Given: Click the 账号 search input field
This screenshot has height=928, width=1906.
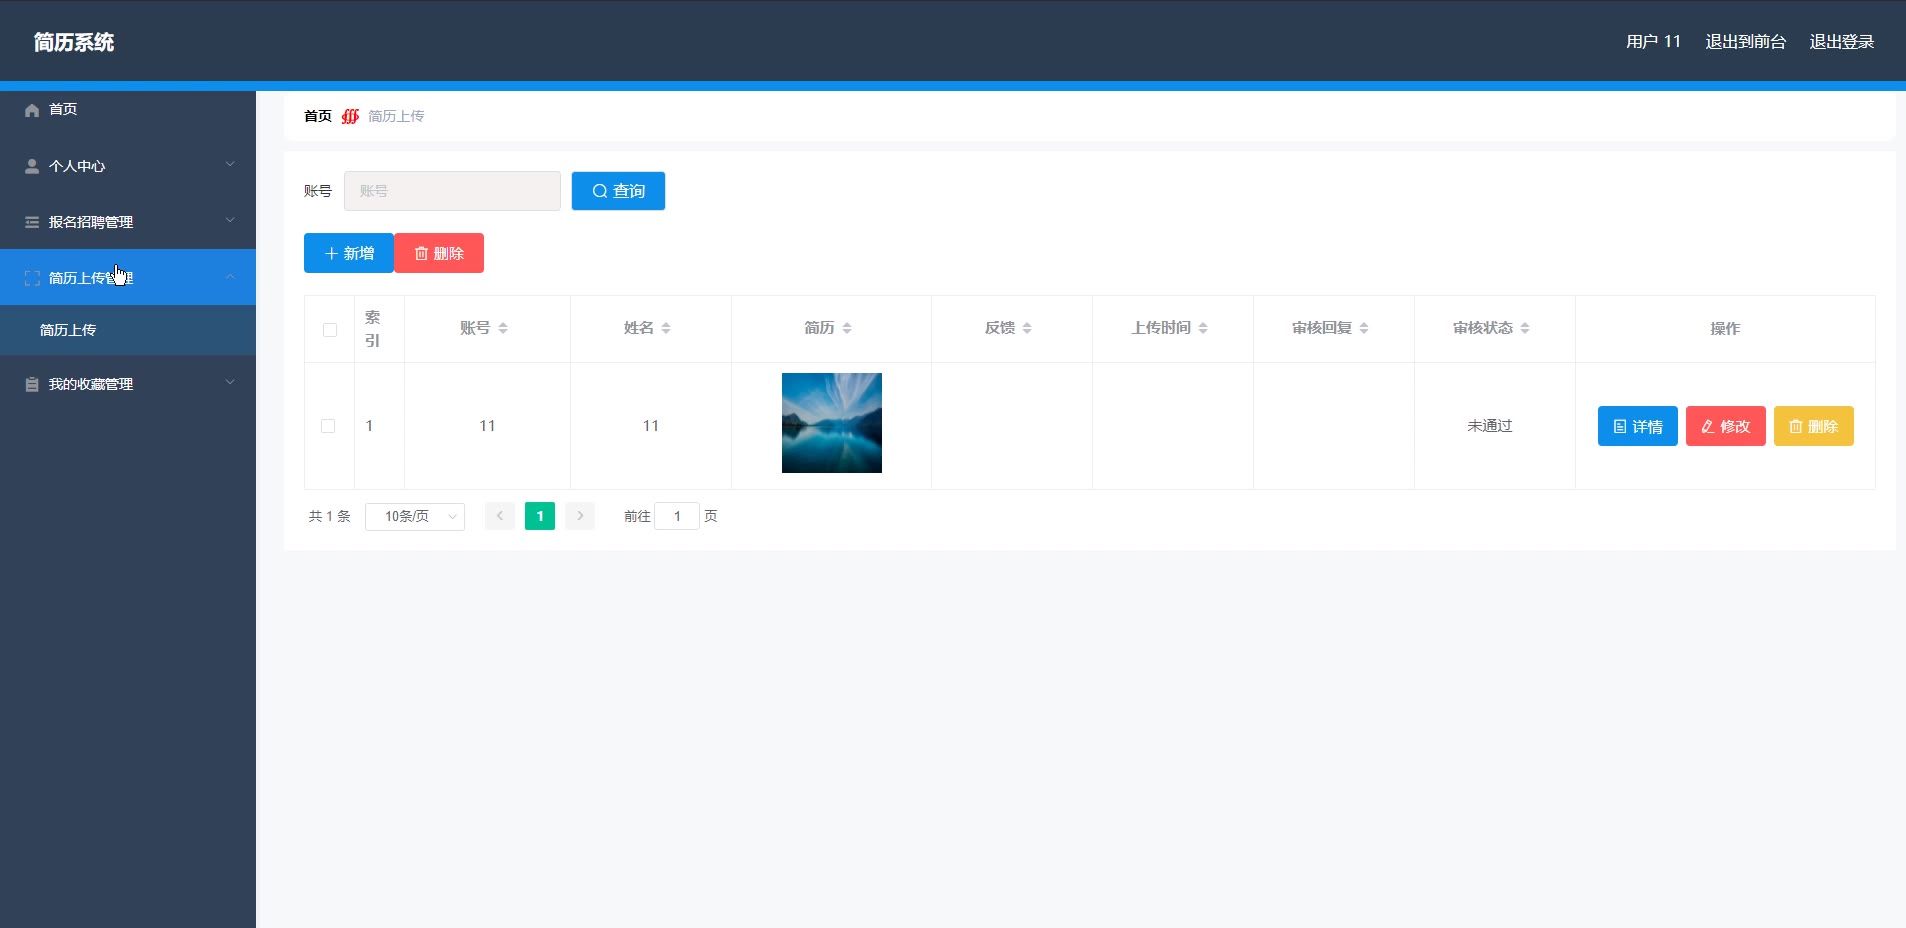Looking at the screenshot, I should click(452, 191).
